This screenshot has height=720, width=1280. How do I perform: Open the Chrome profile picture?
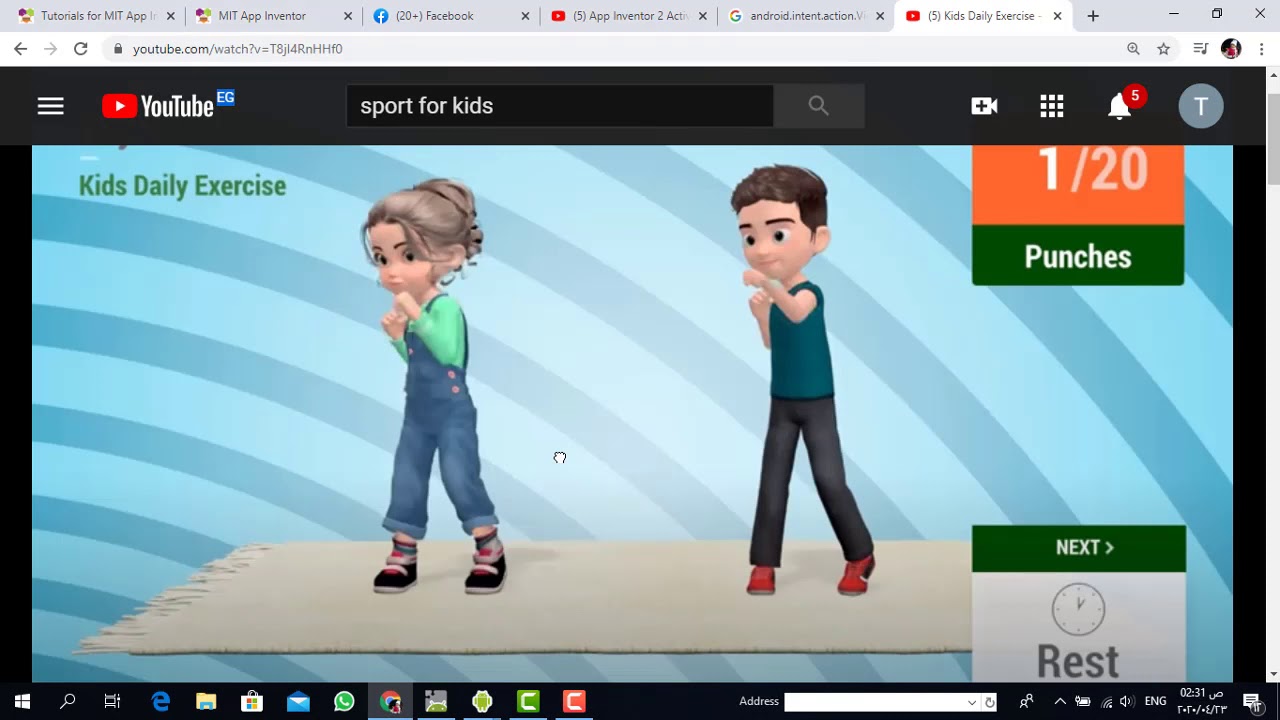[1231, 49]
